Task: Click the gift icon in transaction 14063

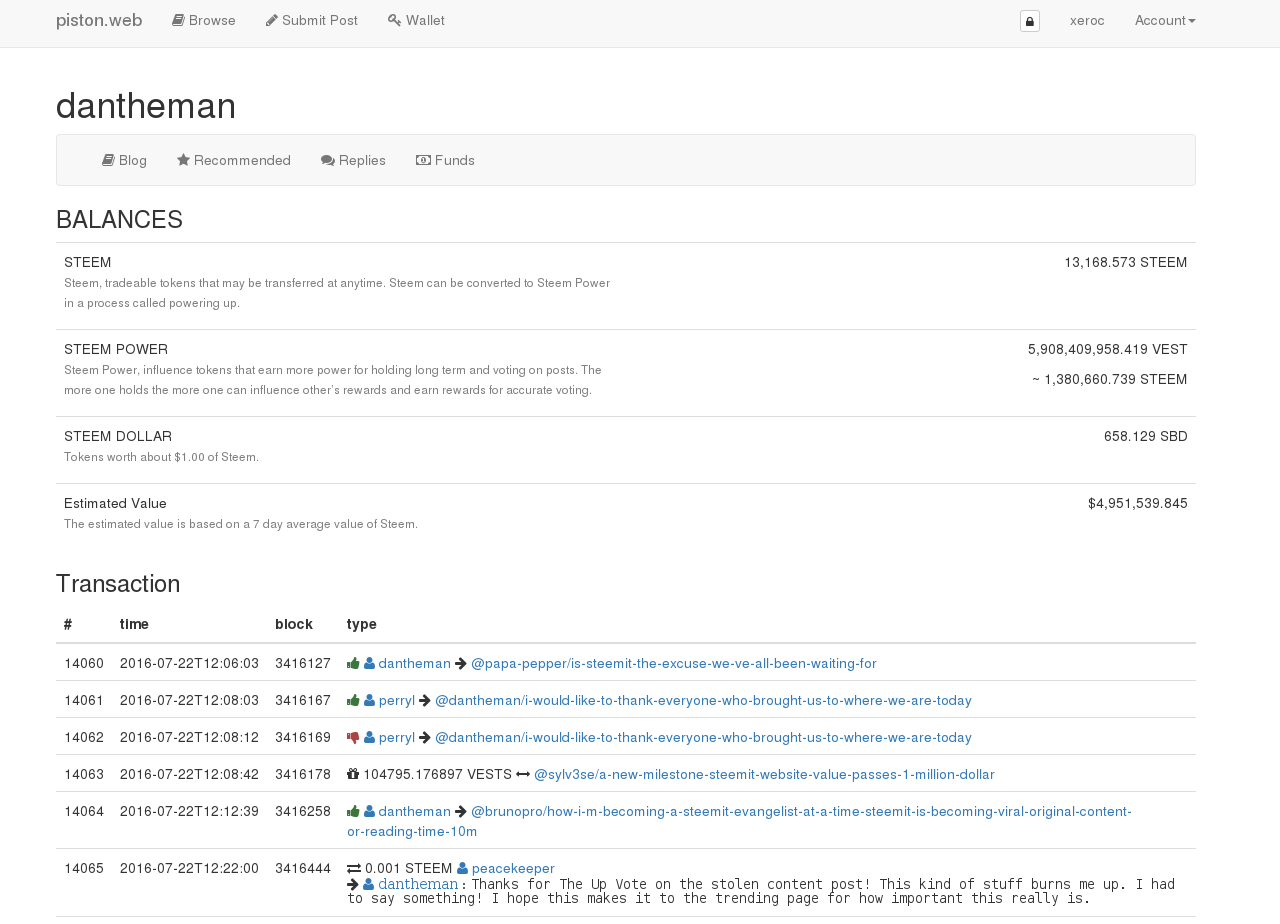Action: coord(353,774)
